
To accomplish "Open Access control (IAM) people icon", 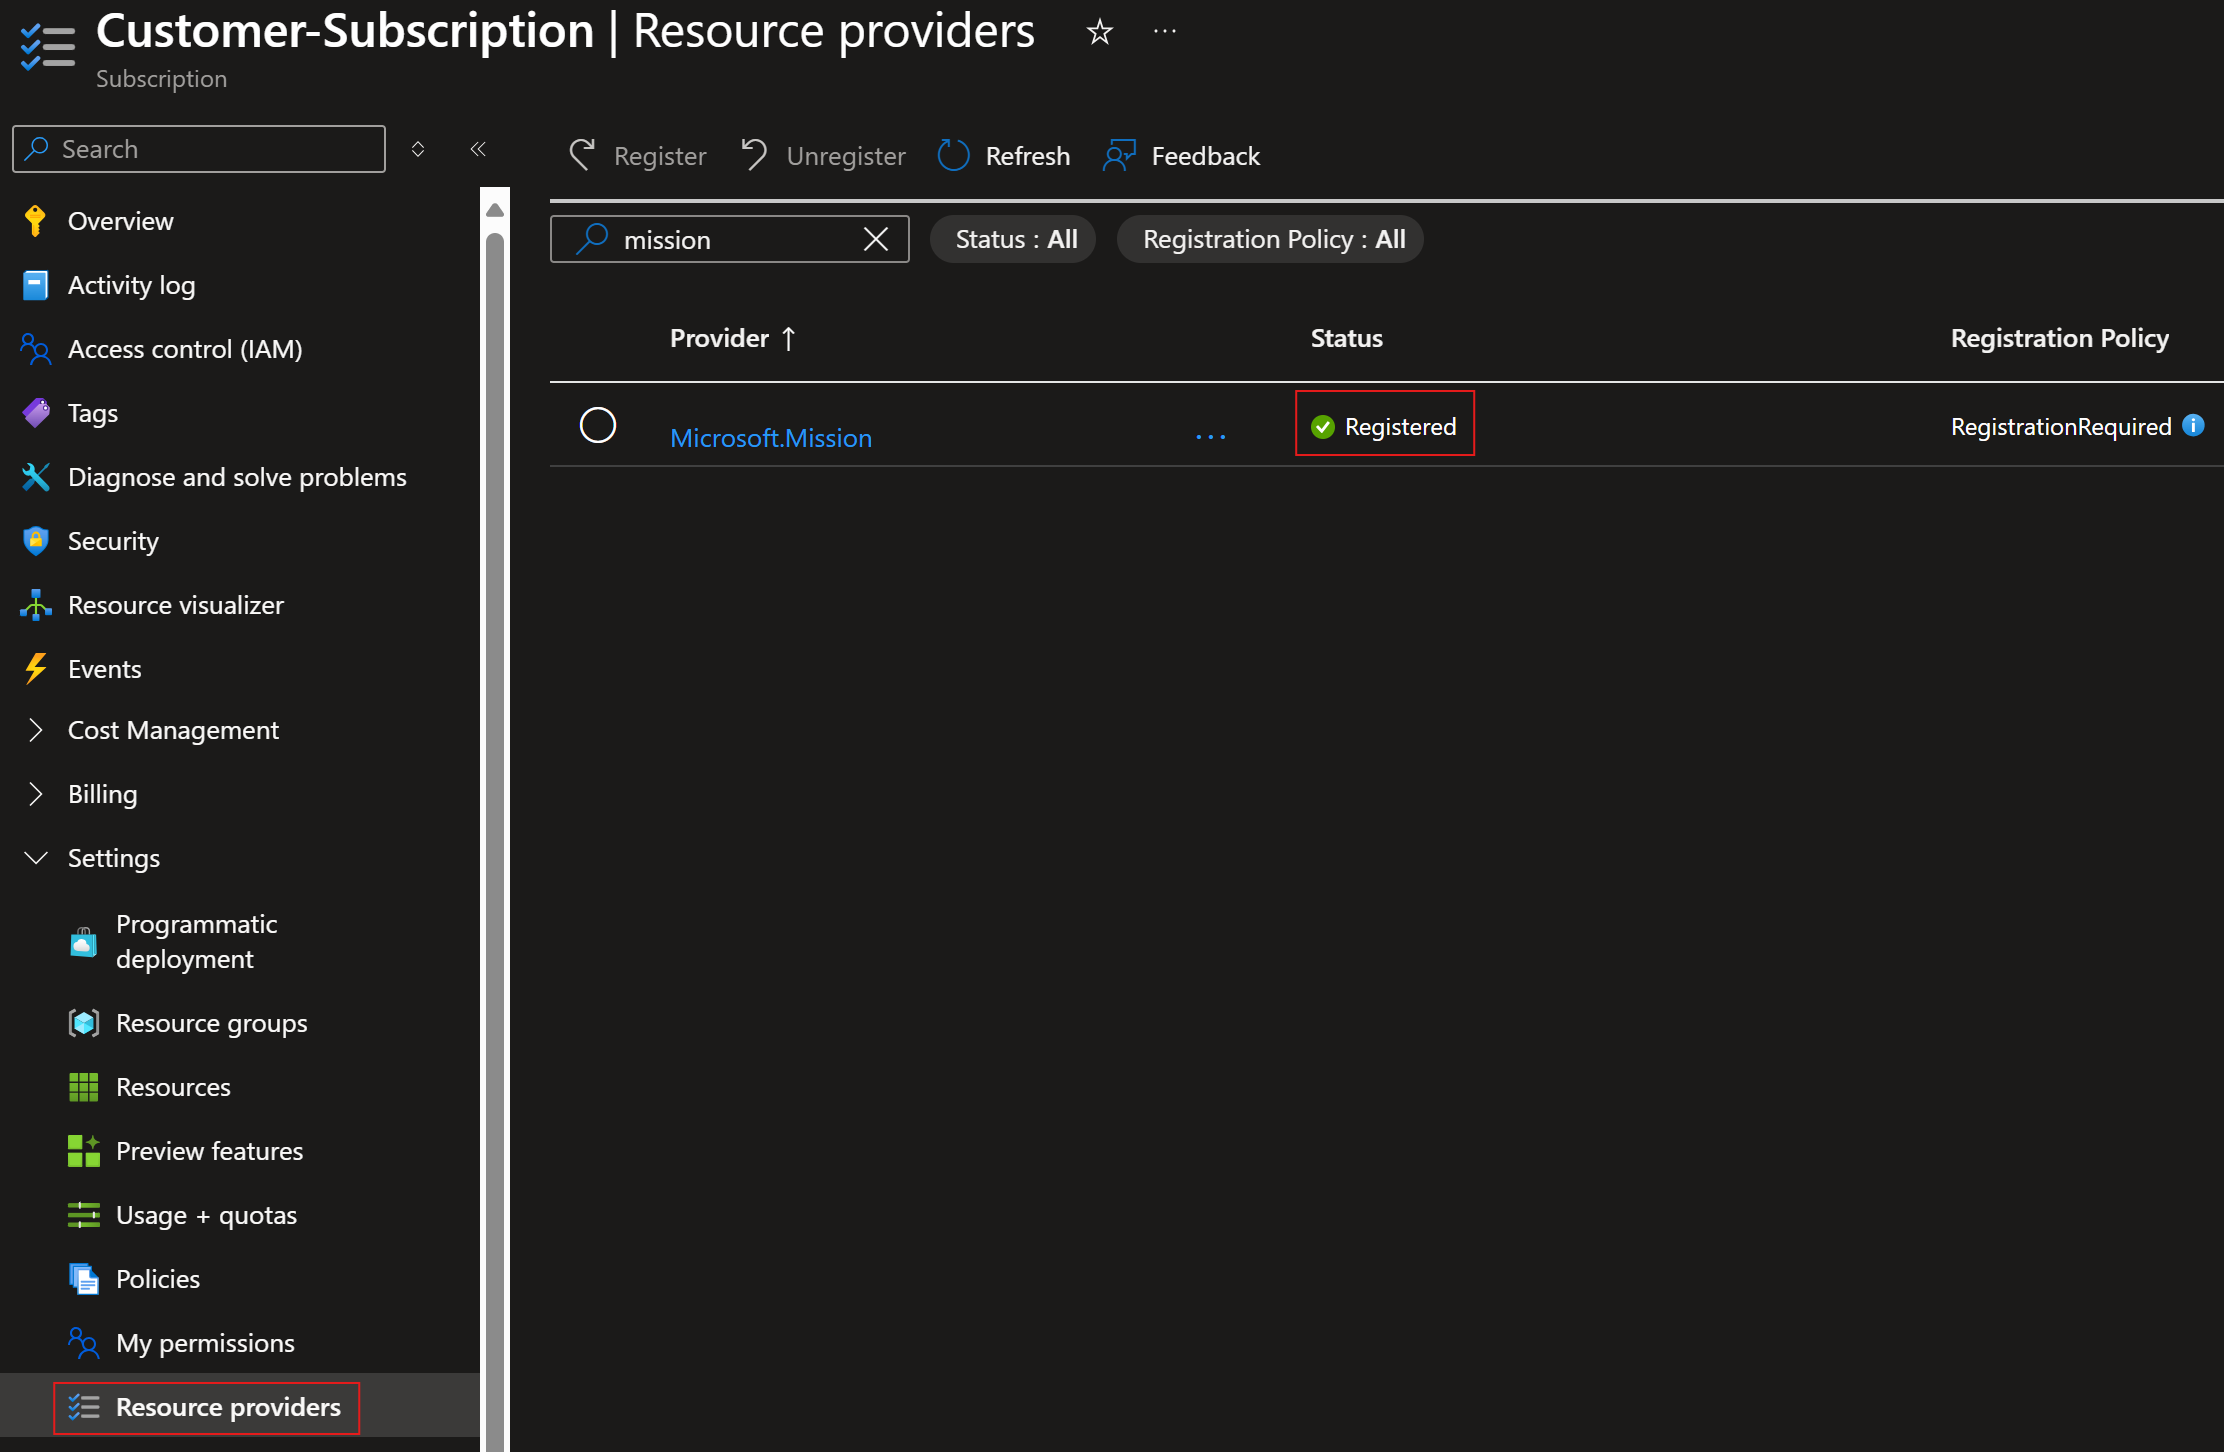I will coord(35,349).
